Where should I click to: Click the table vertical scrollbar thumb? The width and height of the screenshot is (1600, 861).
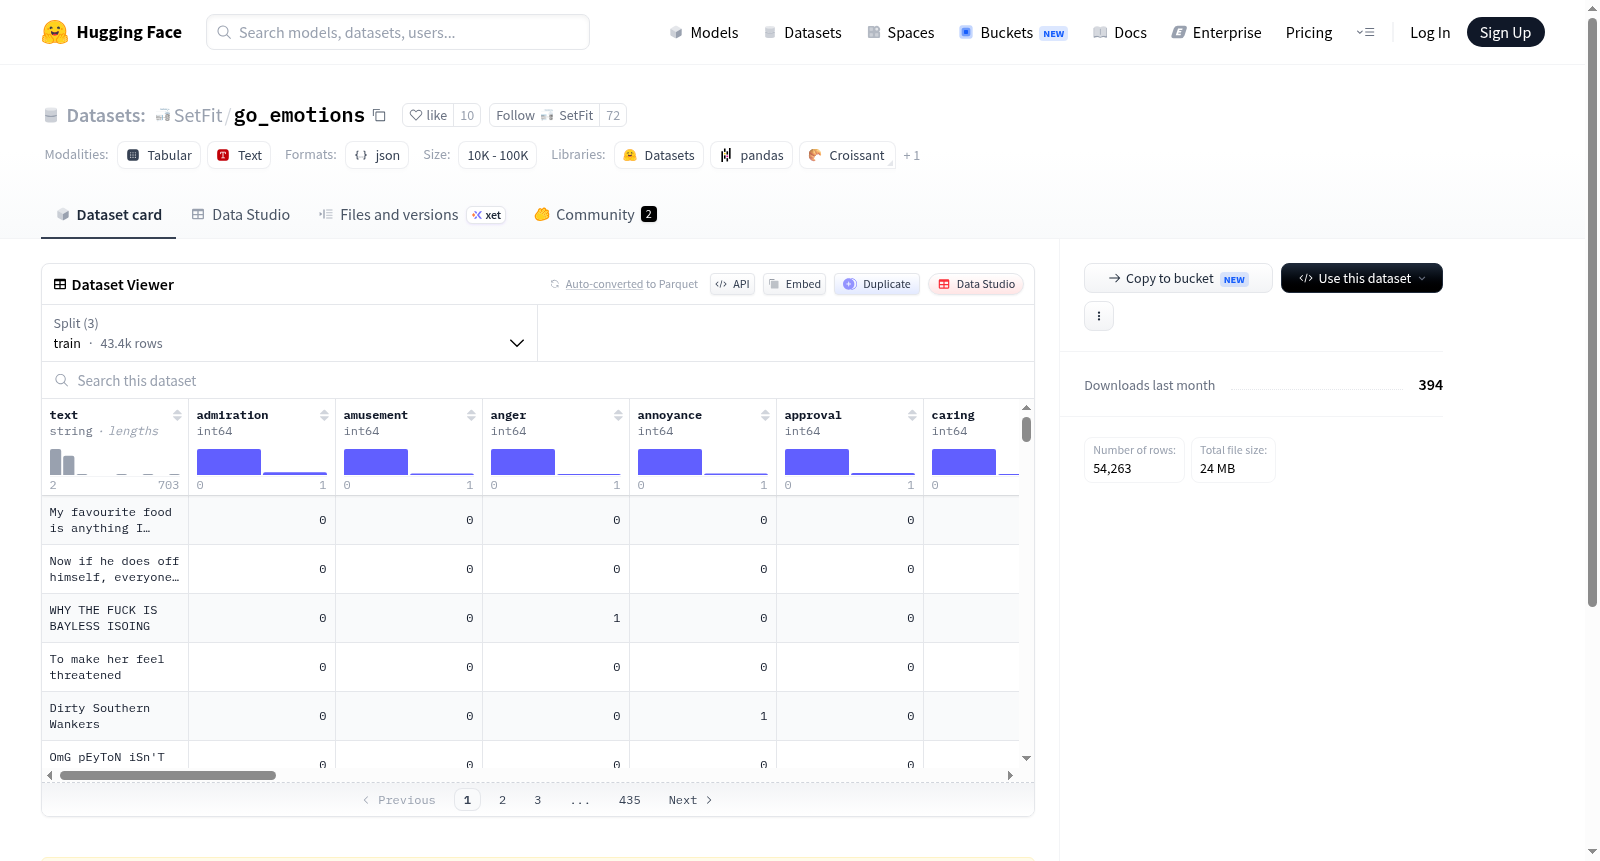point(1026,429)
